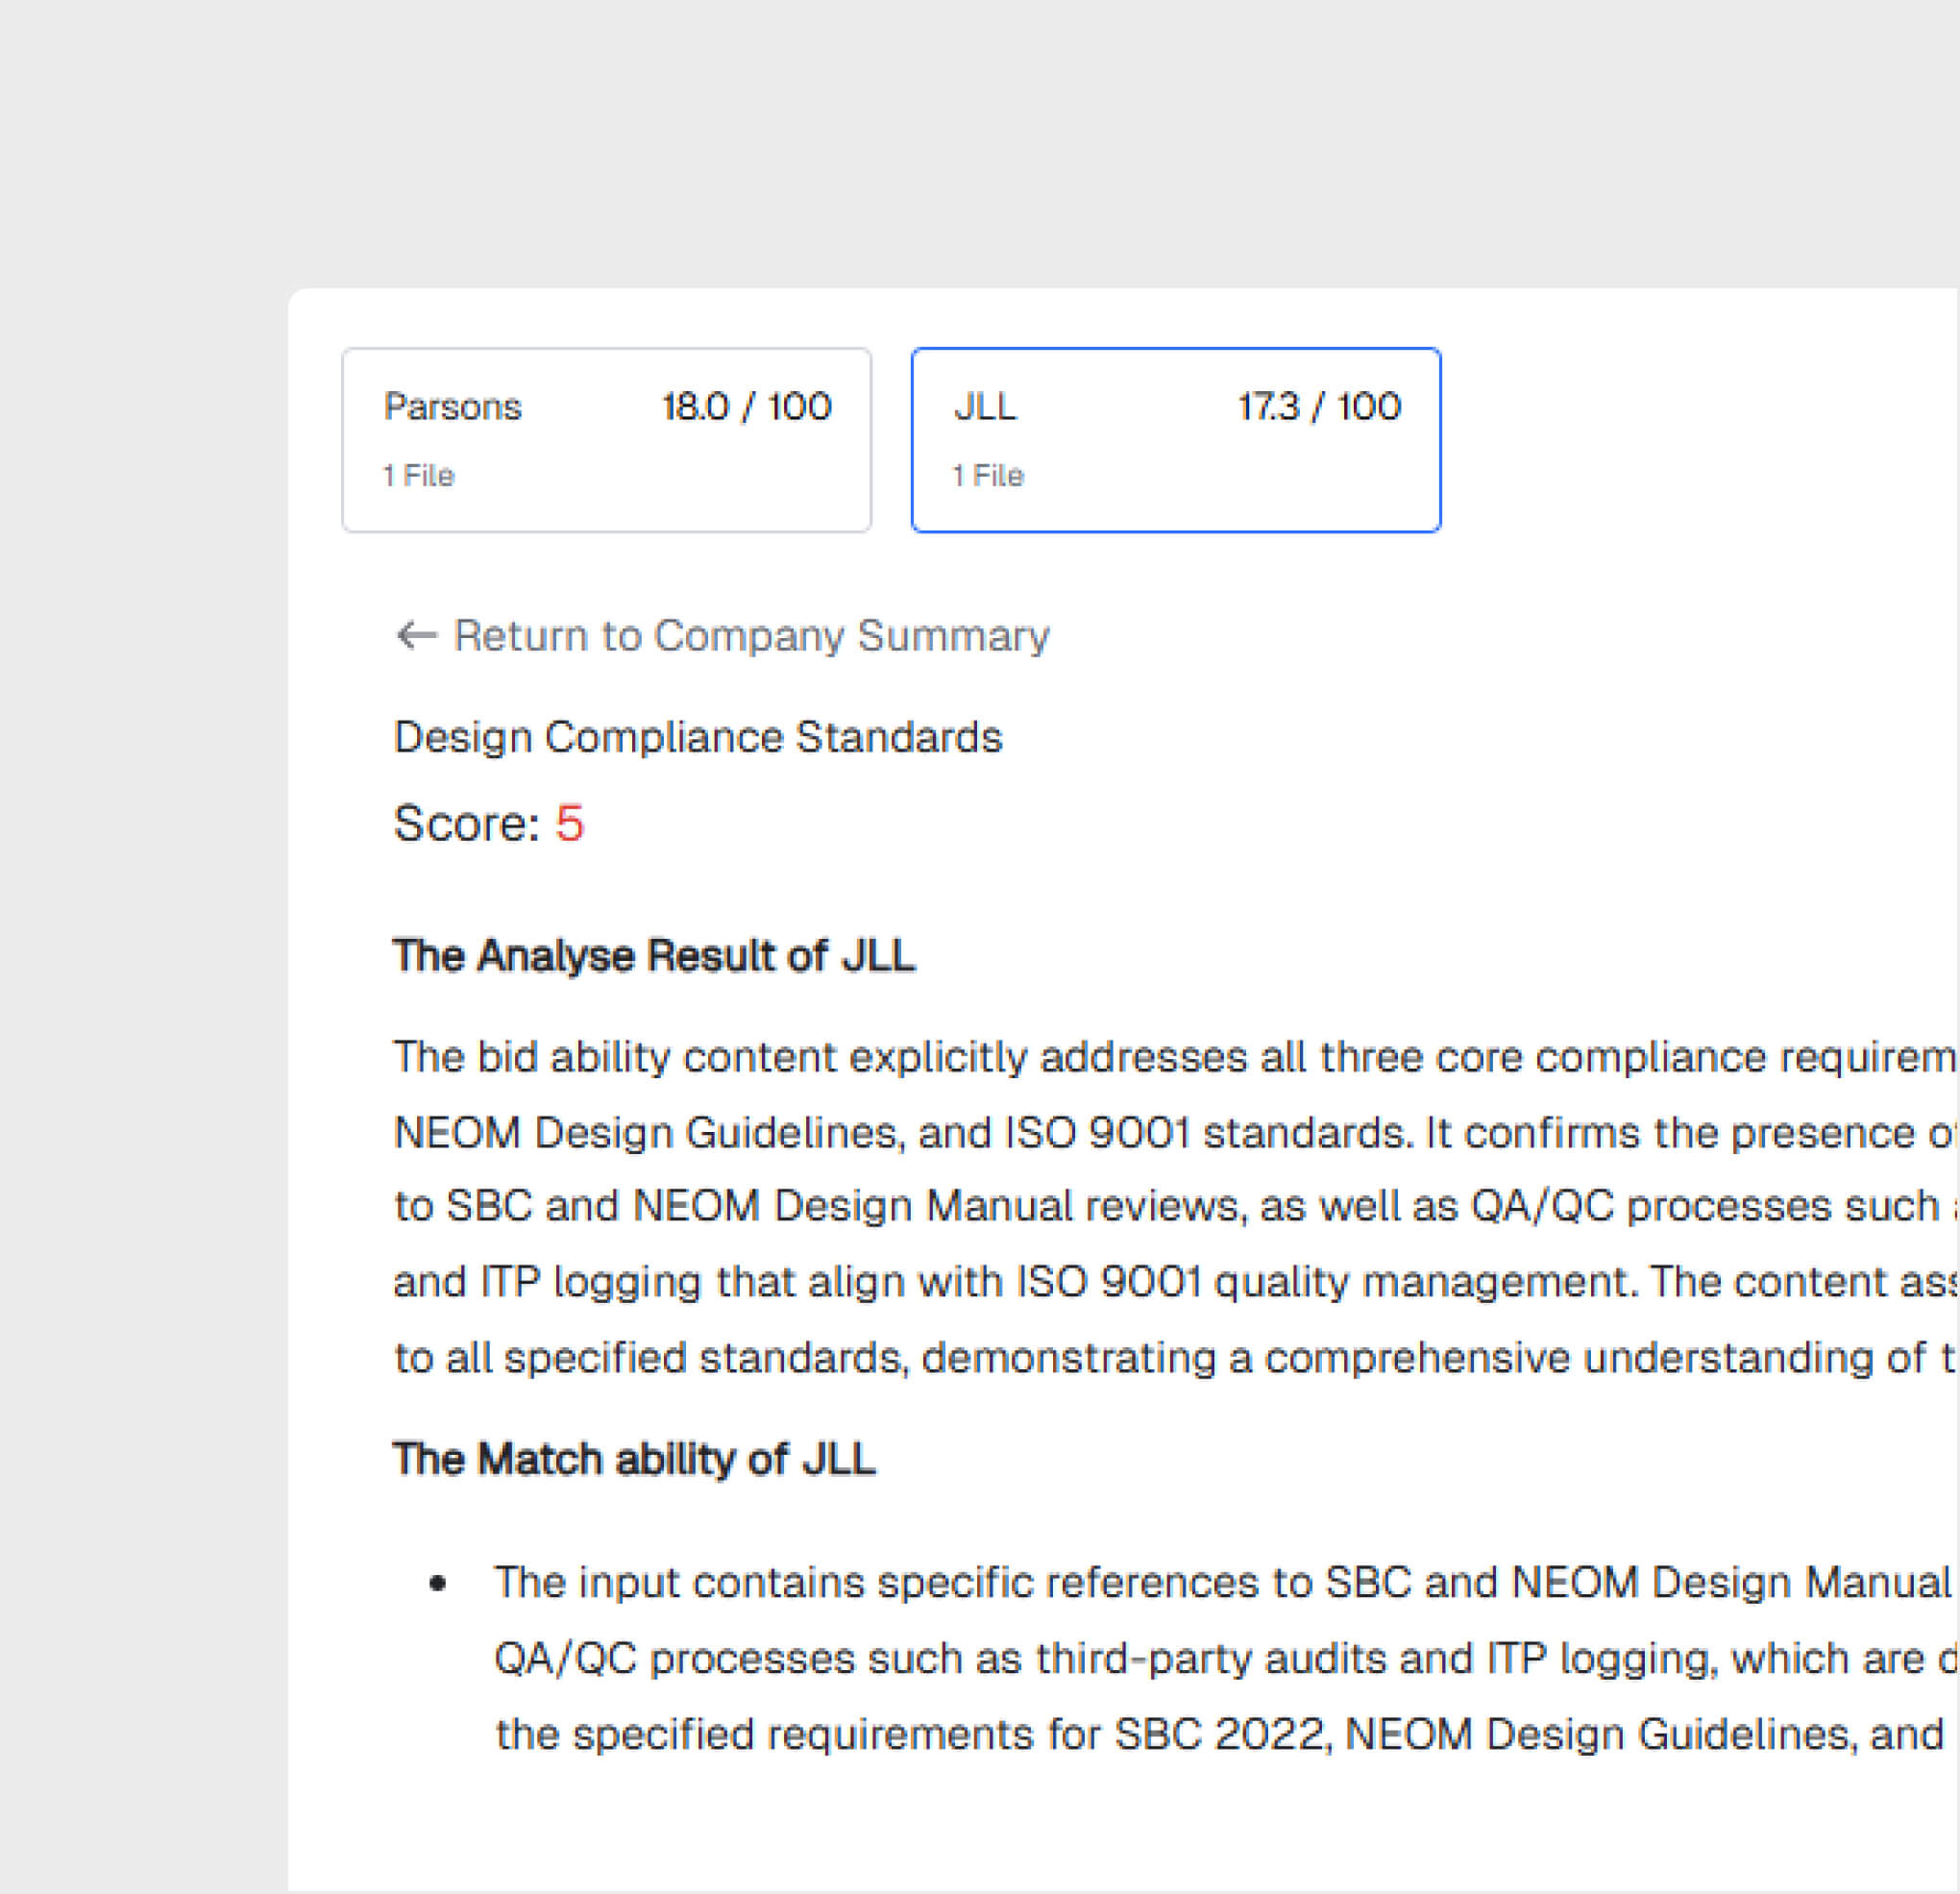The width and height of the screenshot is (1960, 1894).
Task: Click the JLL 17.3 / 100 score
Action: (1318, 407)
